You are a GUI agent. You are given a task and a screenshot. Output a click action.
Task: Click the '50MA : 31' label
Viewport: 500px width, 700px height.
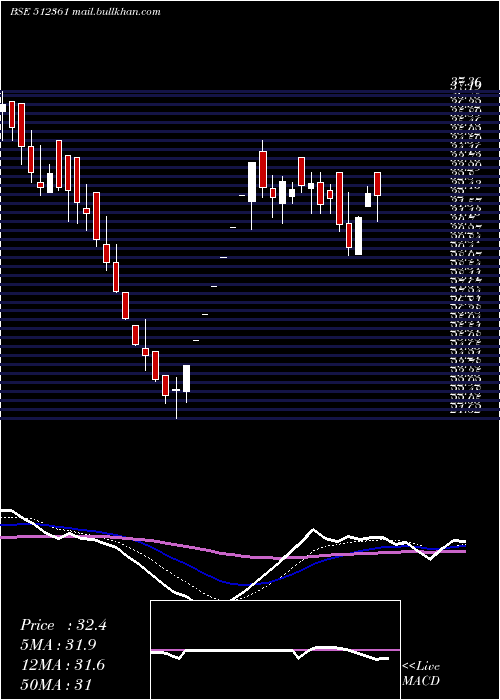[56, 684]
